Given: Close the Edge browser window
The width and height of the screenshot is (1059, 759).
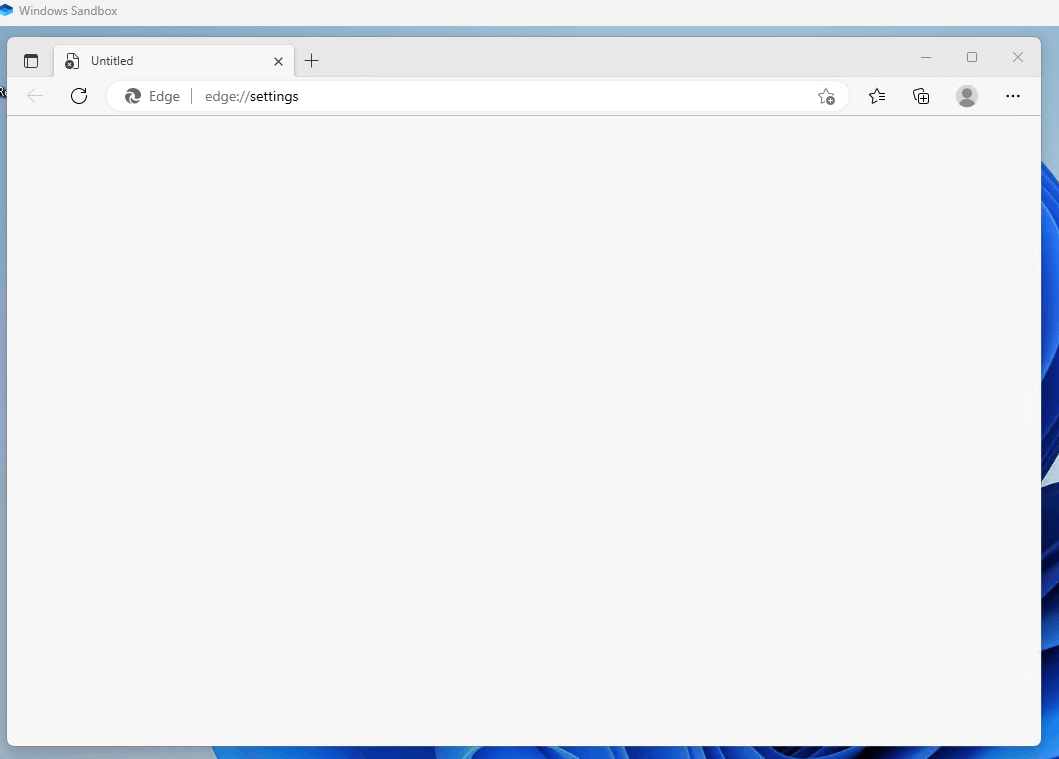Looking at the screenshot, I should point(1018,57).
